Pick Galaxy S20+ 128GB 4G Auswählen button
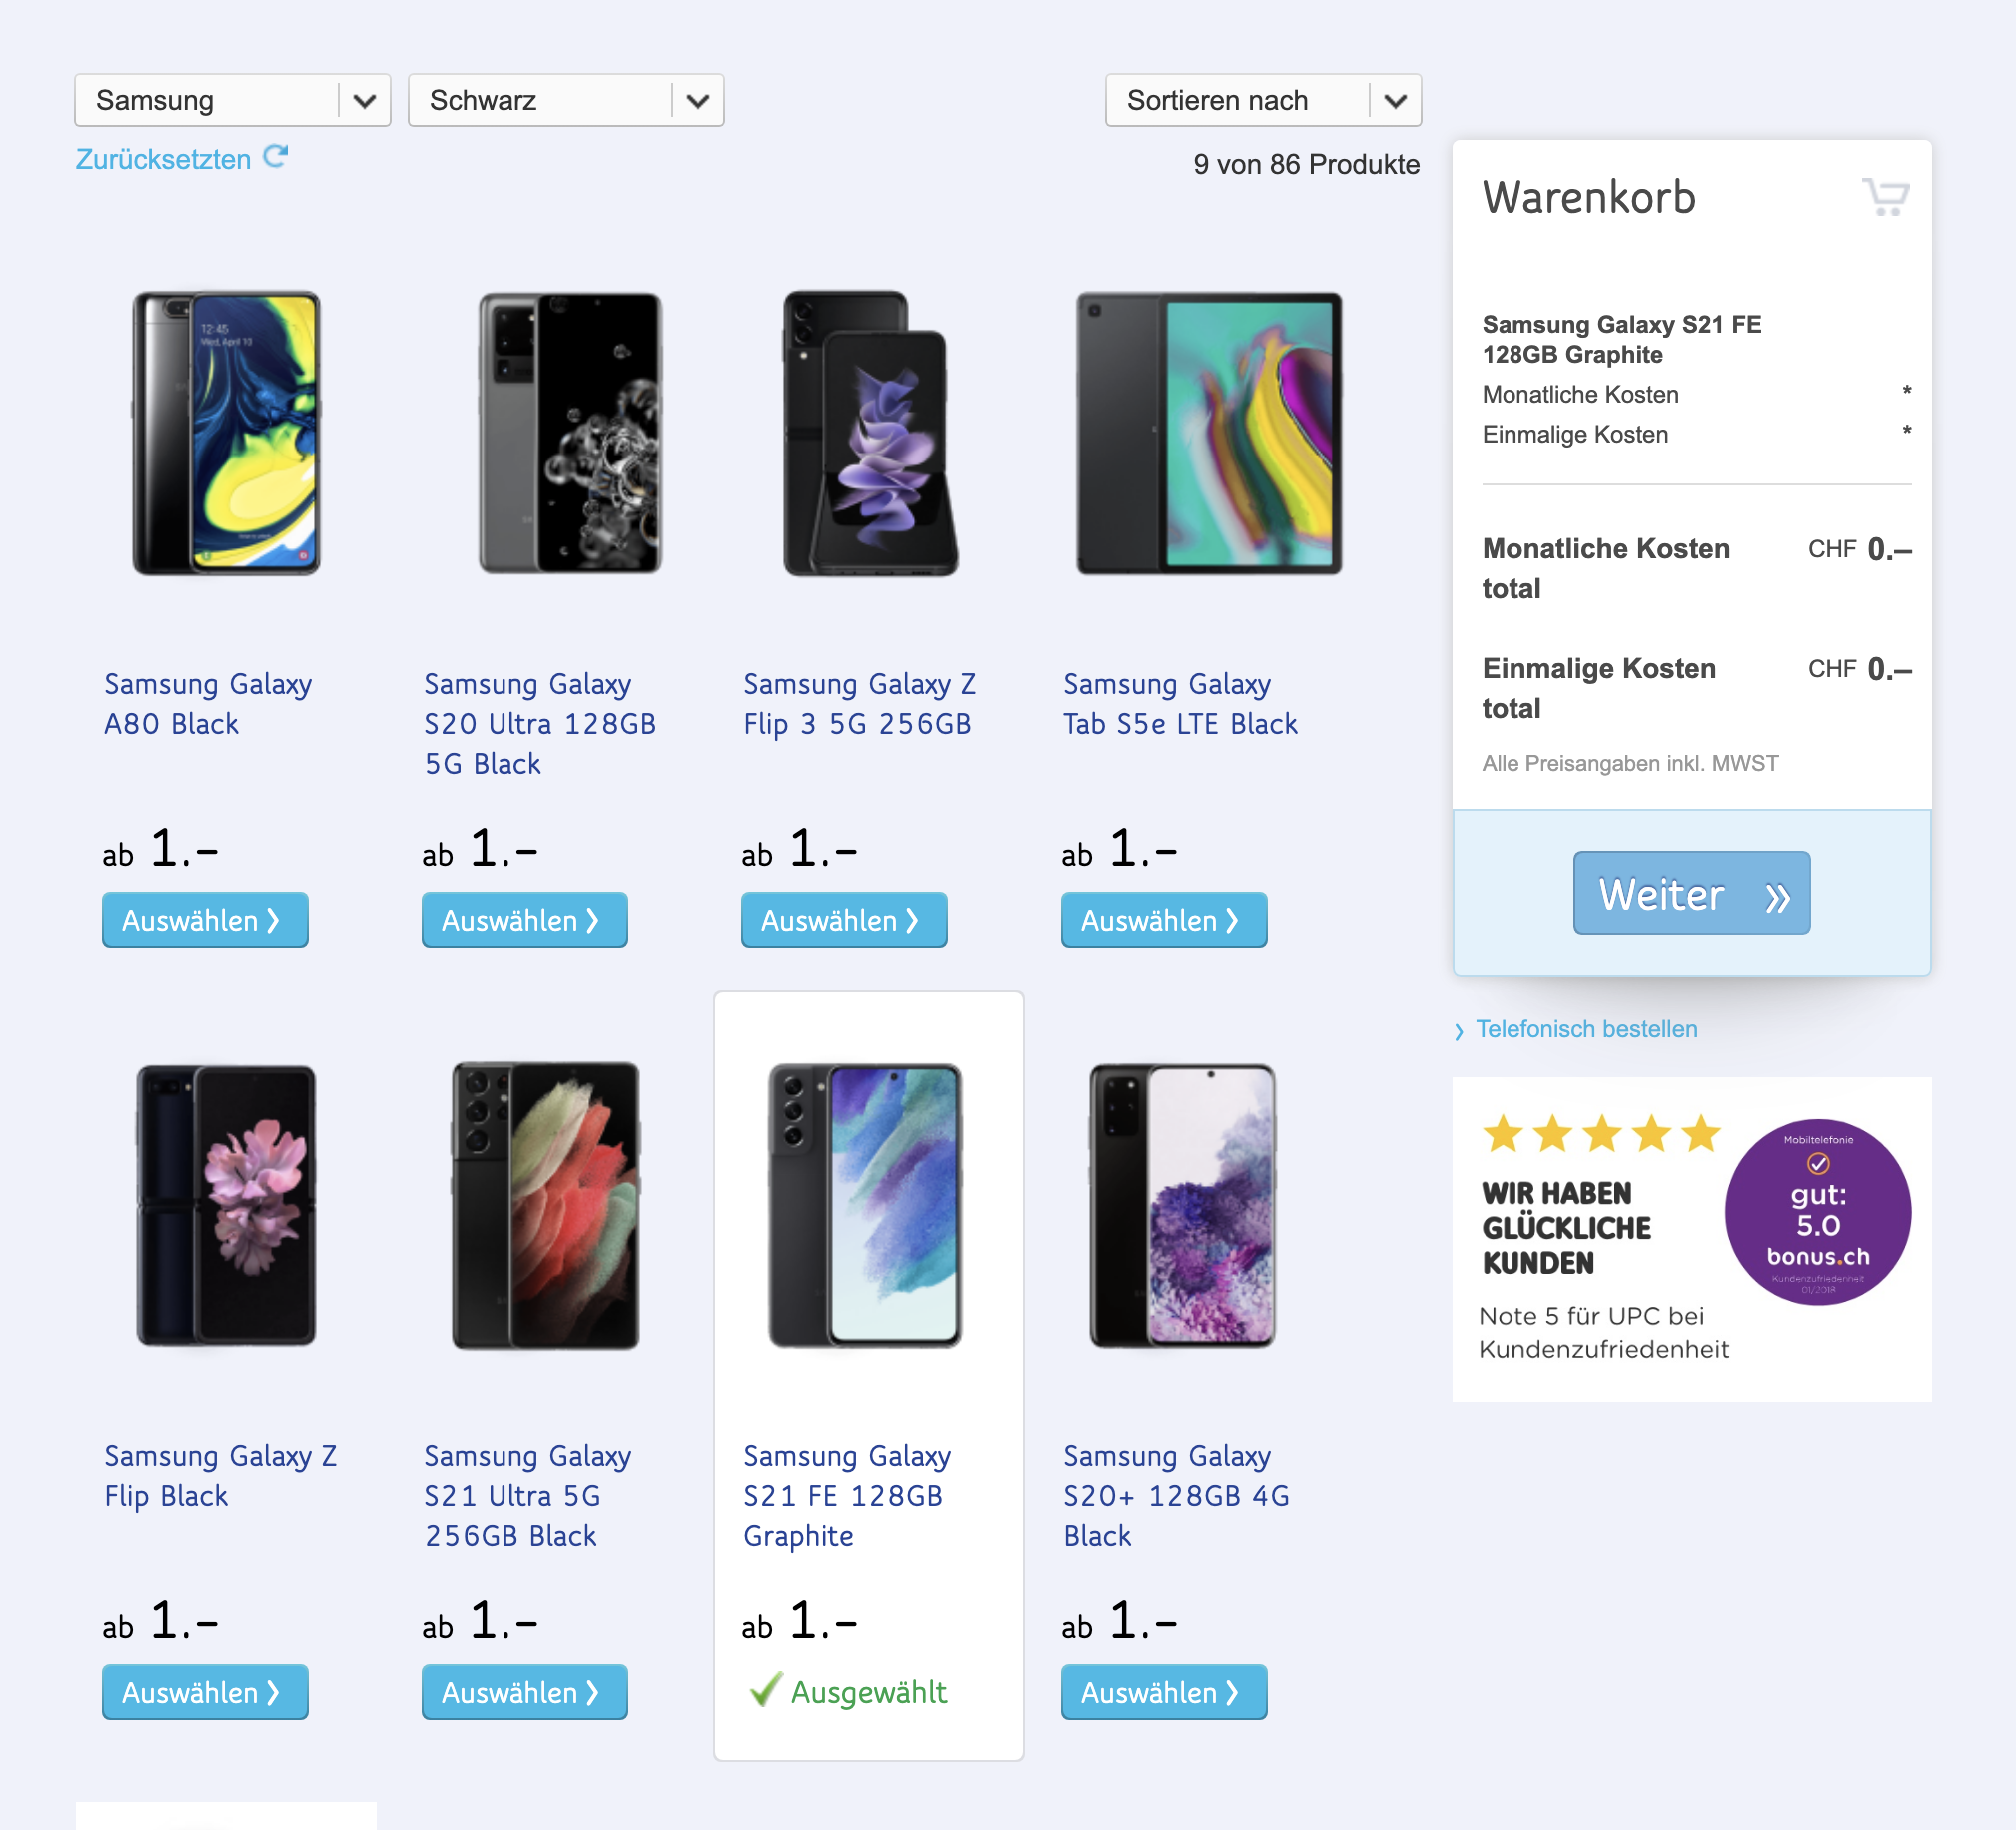The width and height of the screenshot is (2016, 1830). coord(1163,1692)
